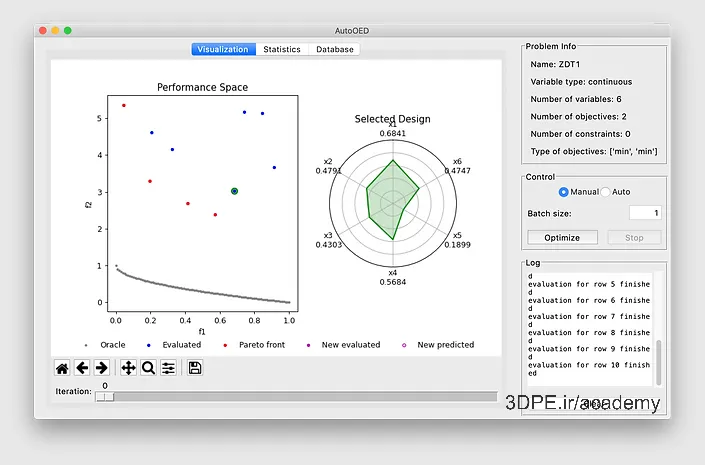Screen dimensions: 705x465
Task: Go forward to next plot view
Action: 102,368
